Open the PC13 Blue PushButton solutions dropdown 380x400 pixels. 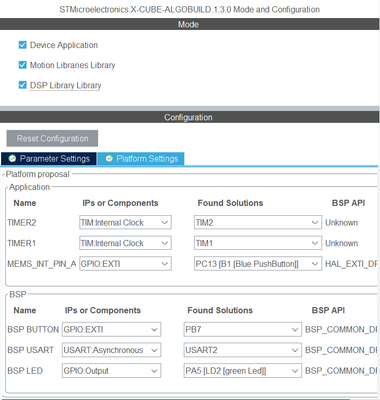pyautogui.click(x=258, y=264)
